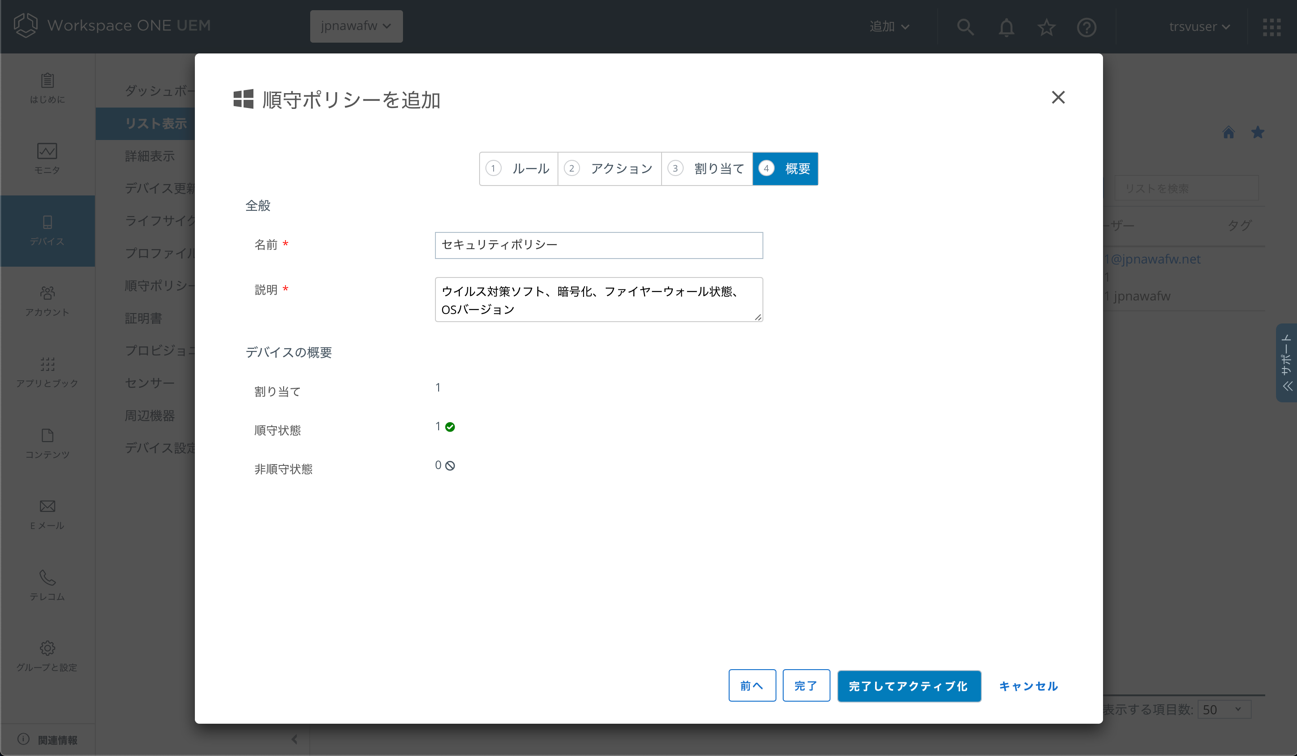Open 詳細表示 submenu item
The width and height of the screenshot is (1297, 756).
click(x=150, y=156)
